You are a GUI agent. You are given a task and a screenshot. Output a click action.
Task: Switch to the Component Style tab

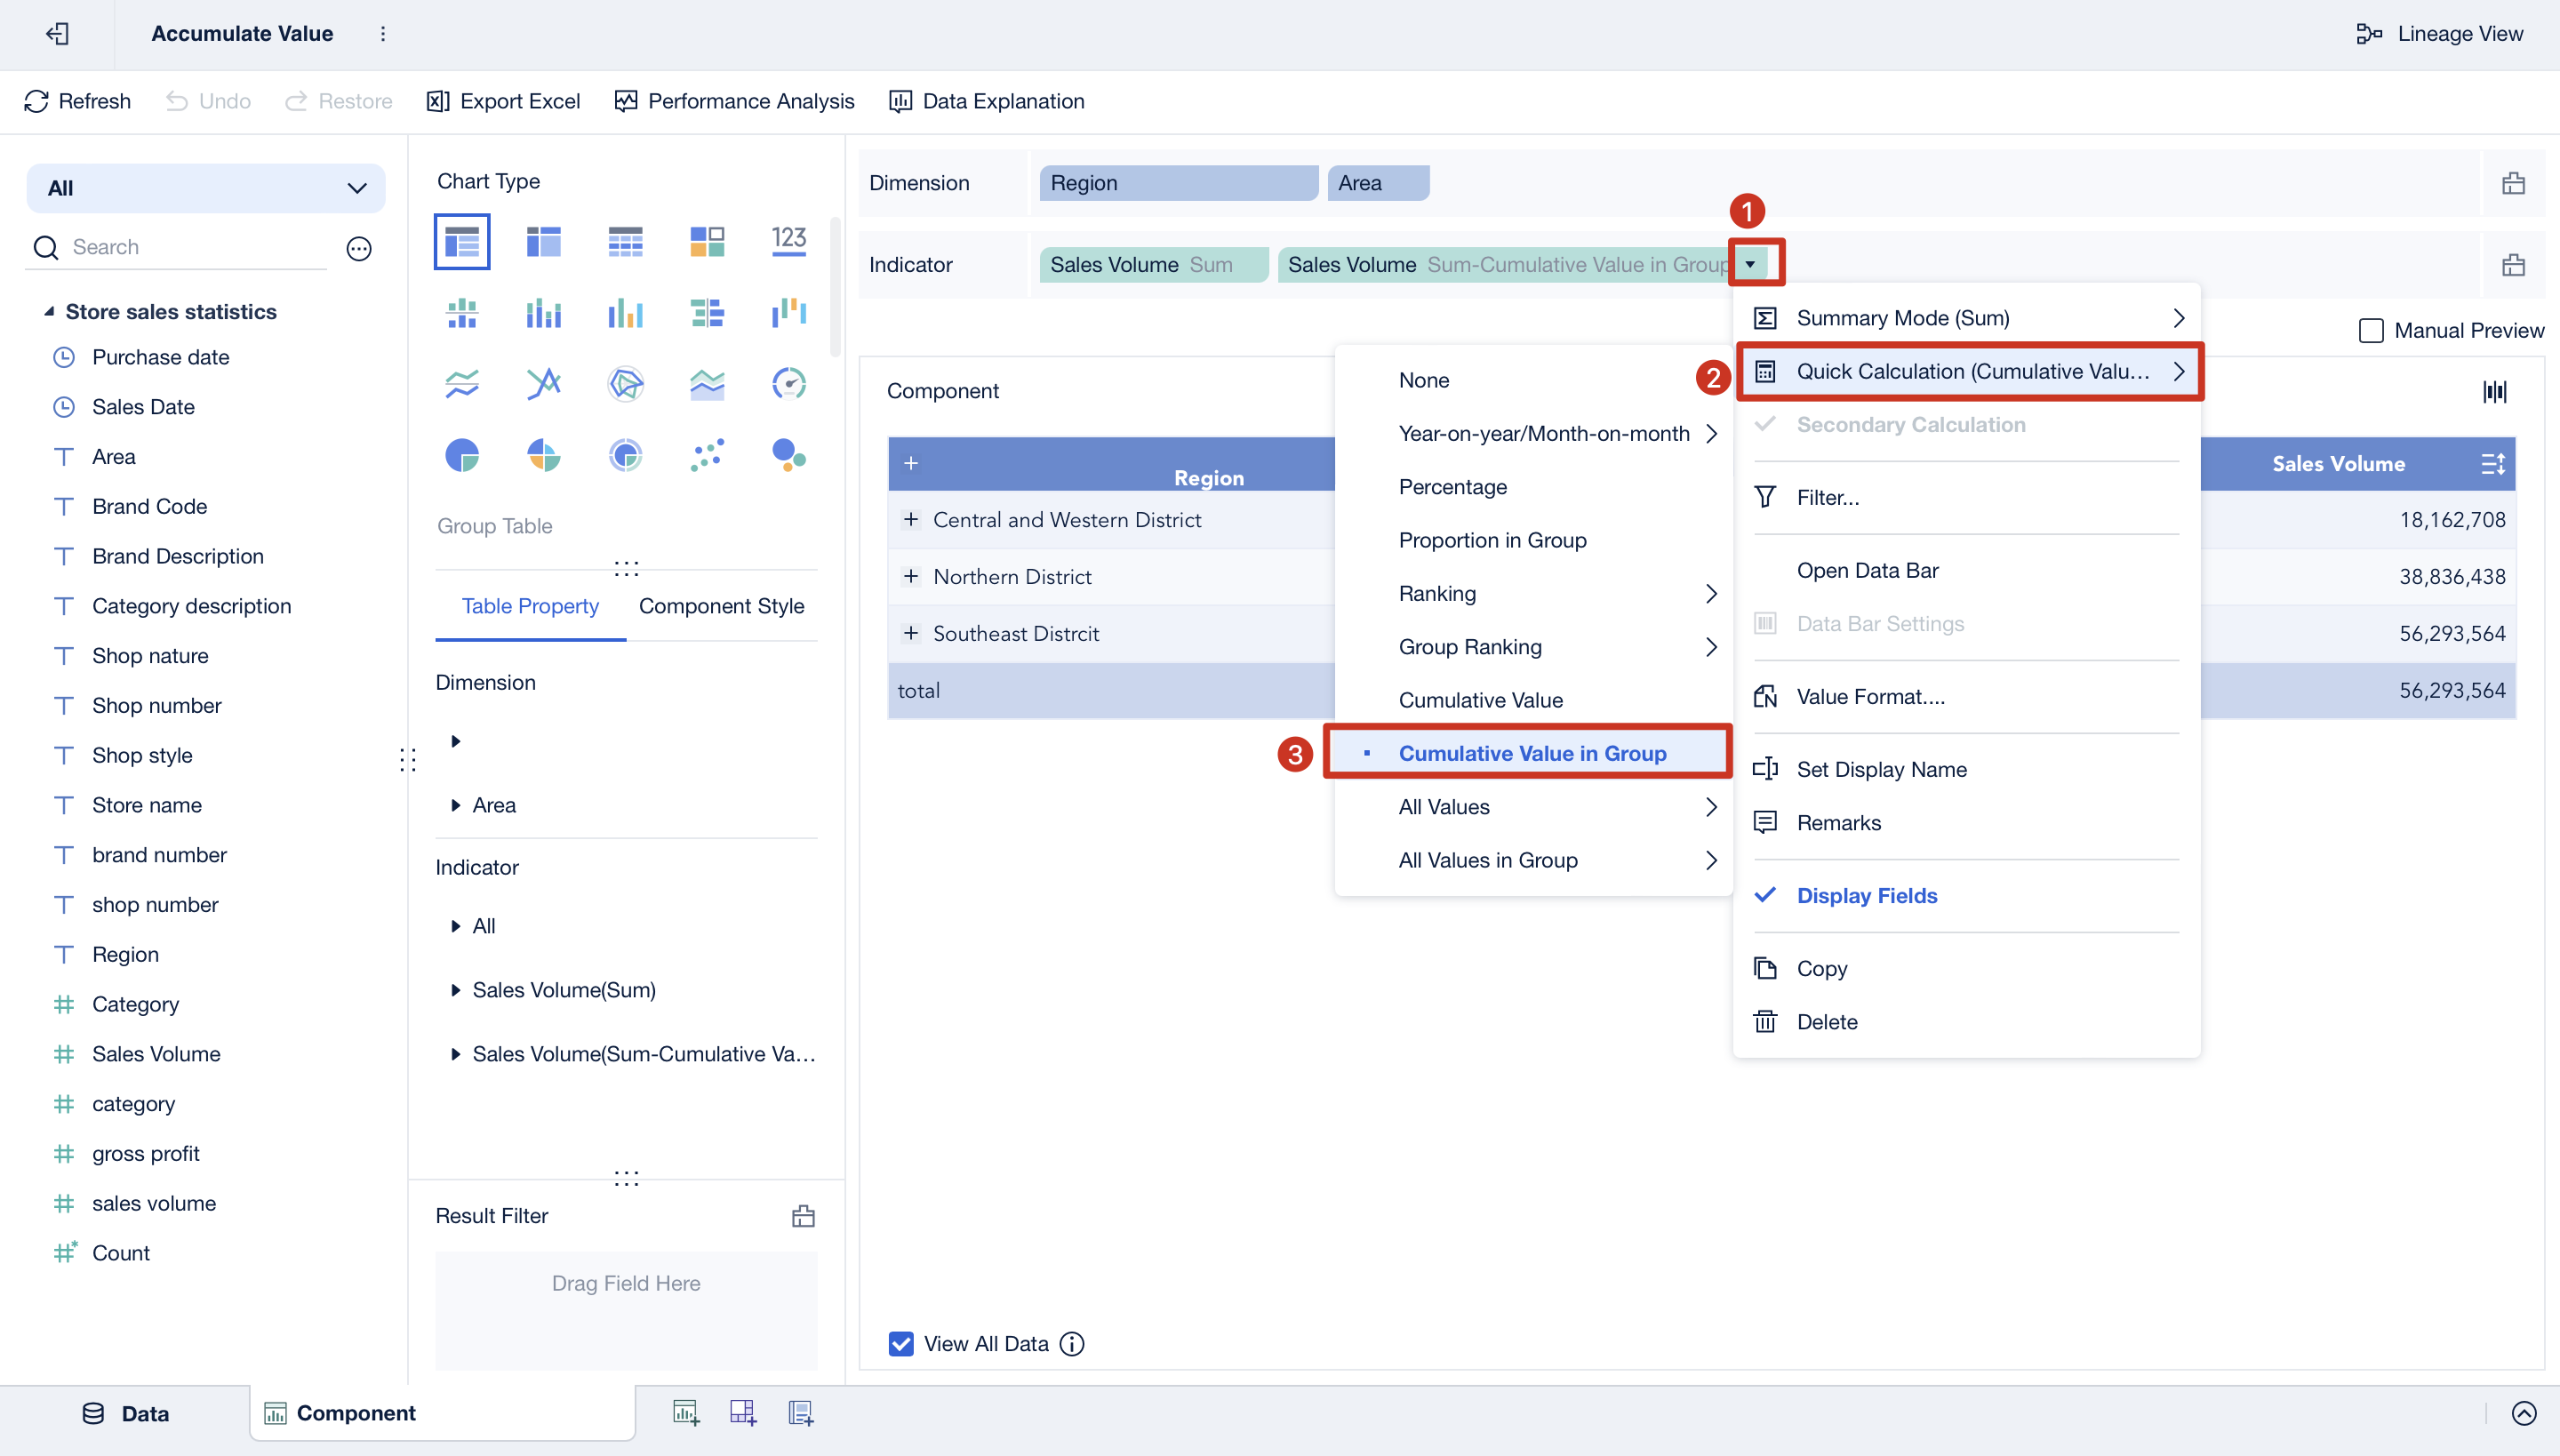[721, 605]
